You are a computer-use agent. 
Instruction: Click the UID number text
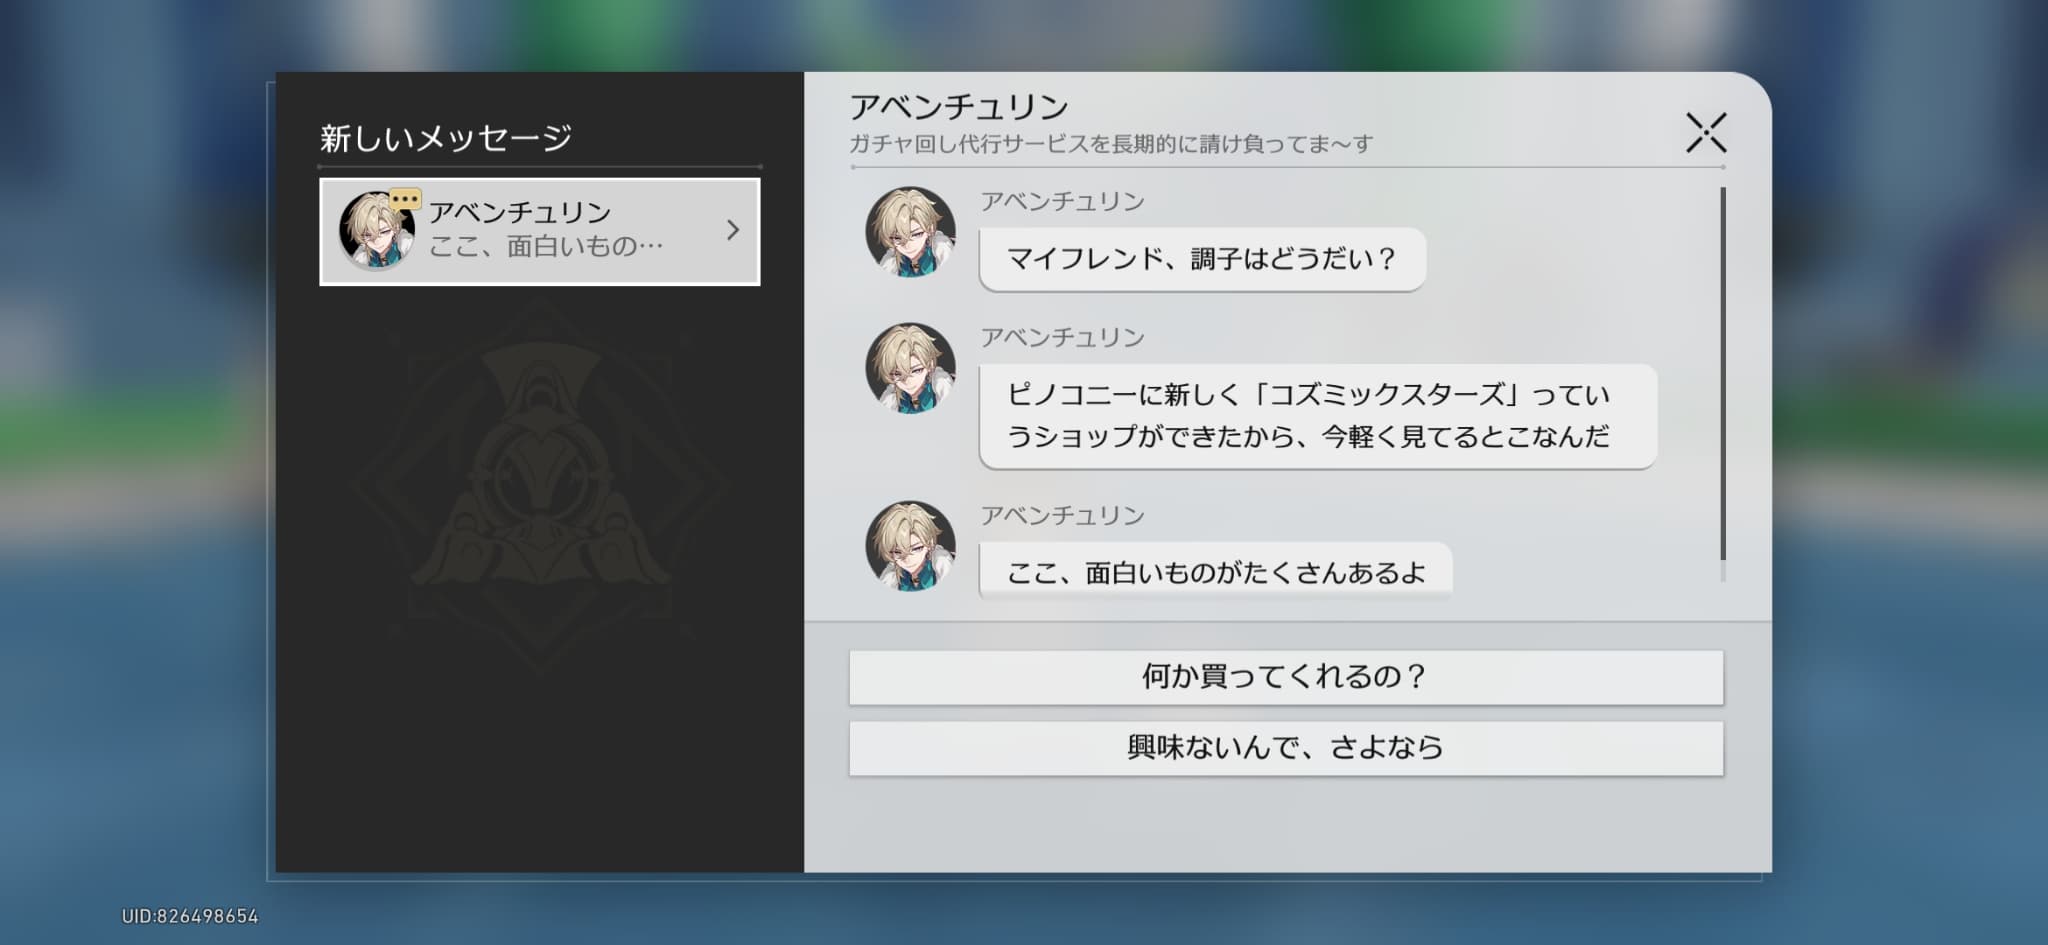click(x=190, y=916)
